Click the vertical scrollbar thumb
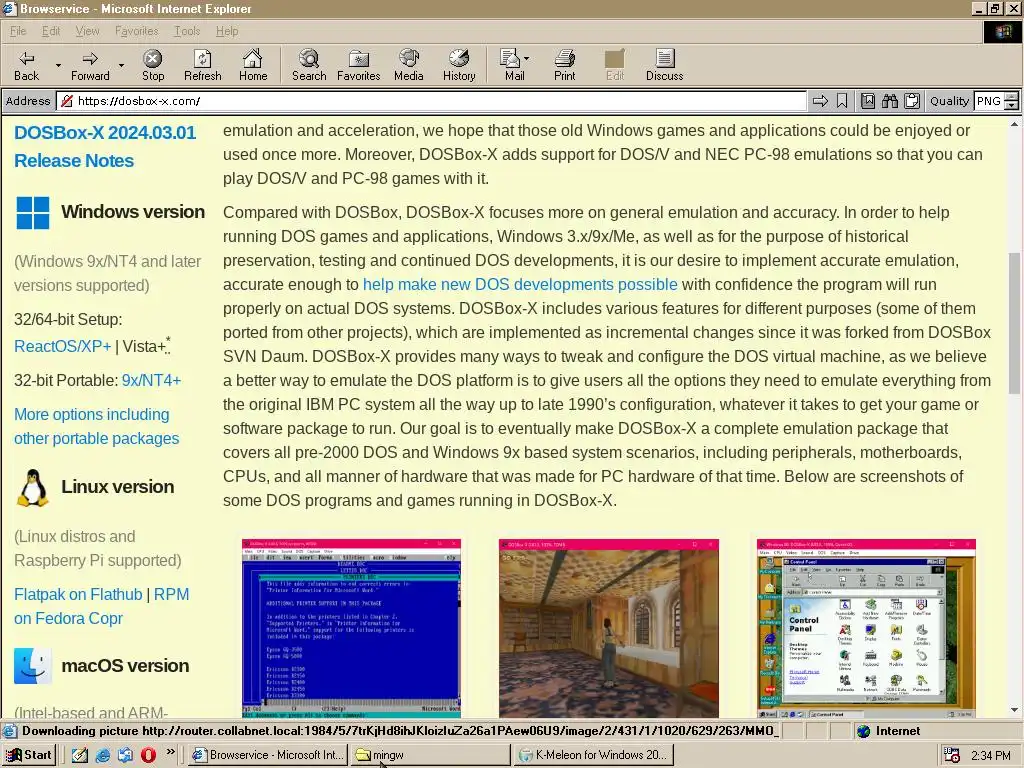Screen dimensions: 1024x768 [1014, 323]
